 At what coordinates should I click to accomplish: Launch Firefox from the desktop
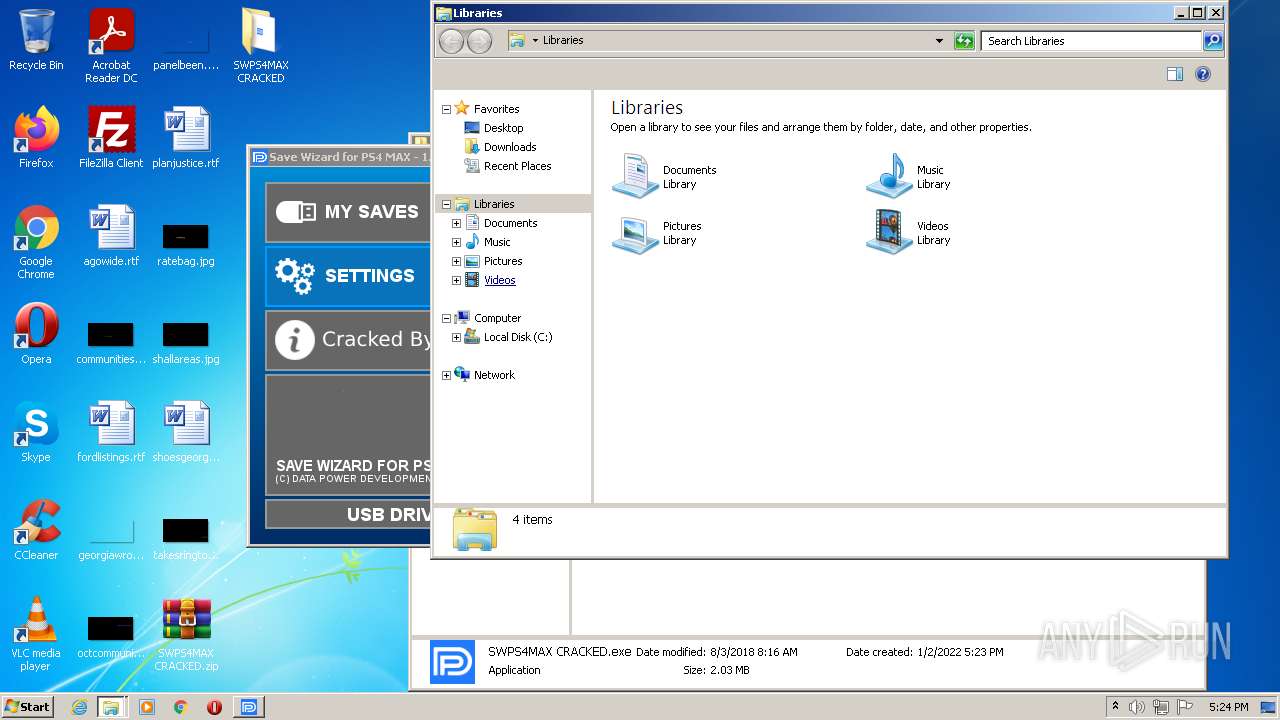36,137
